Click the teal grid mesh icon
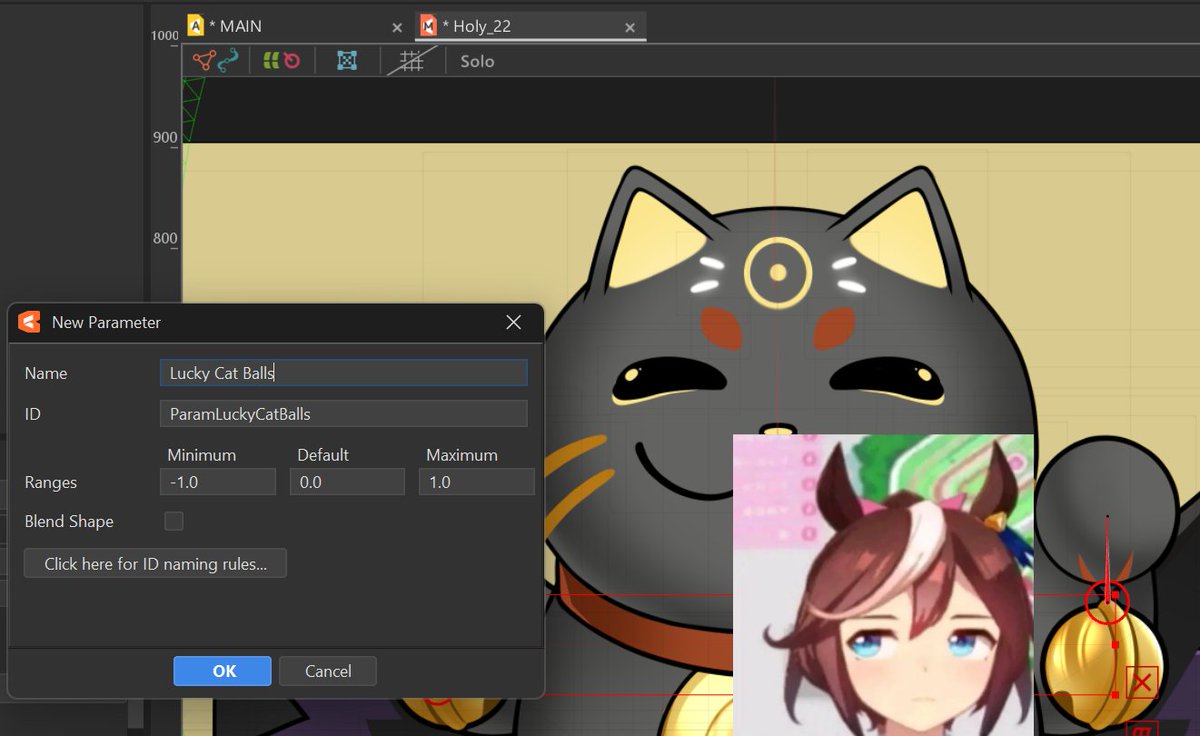The image size is (1200, 736). pos(347,61)
